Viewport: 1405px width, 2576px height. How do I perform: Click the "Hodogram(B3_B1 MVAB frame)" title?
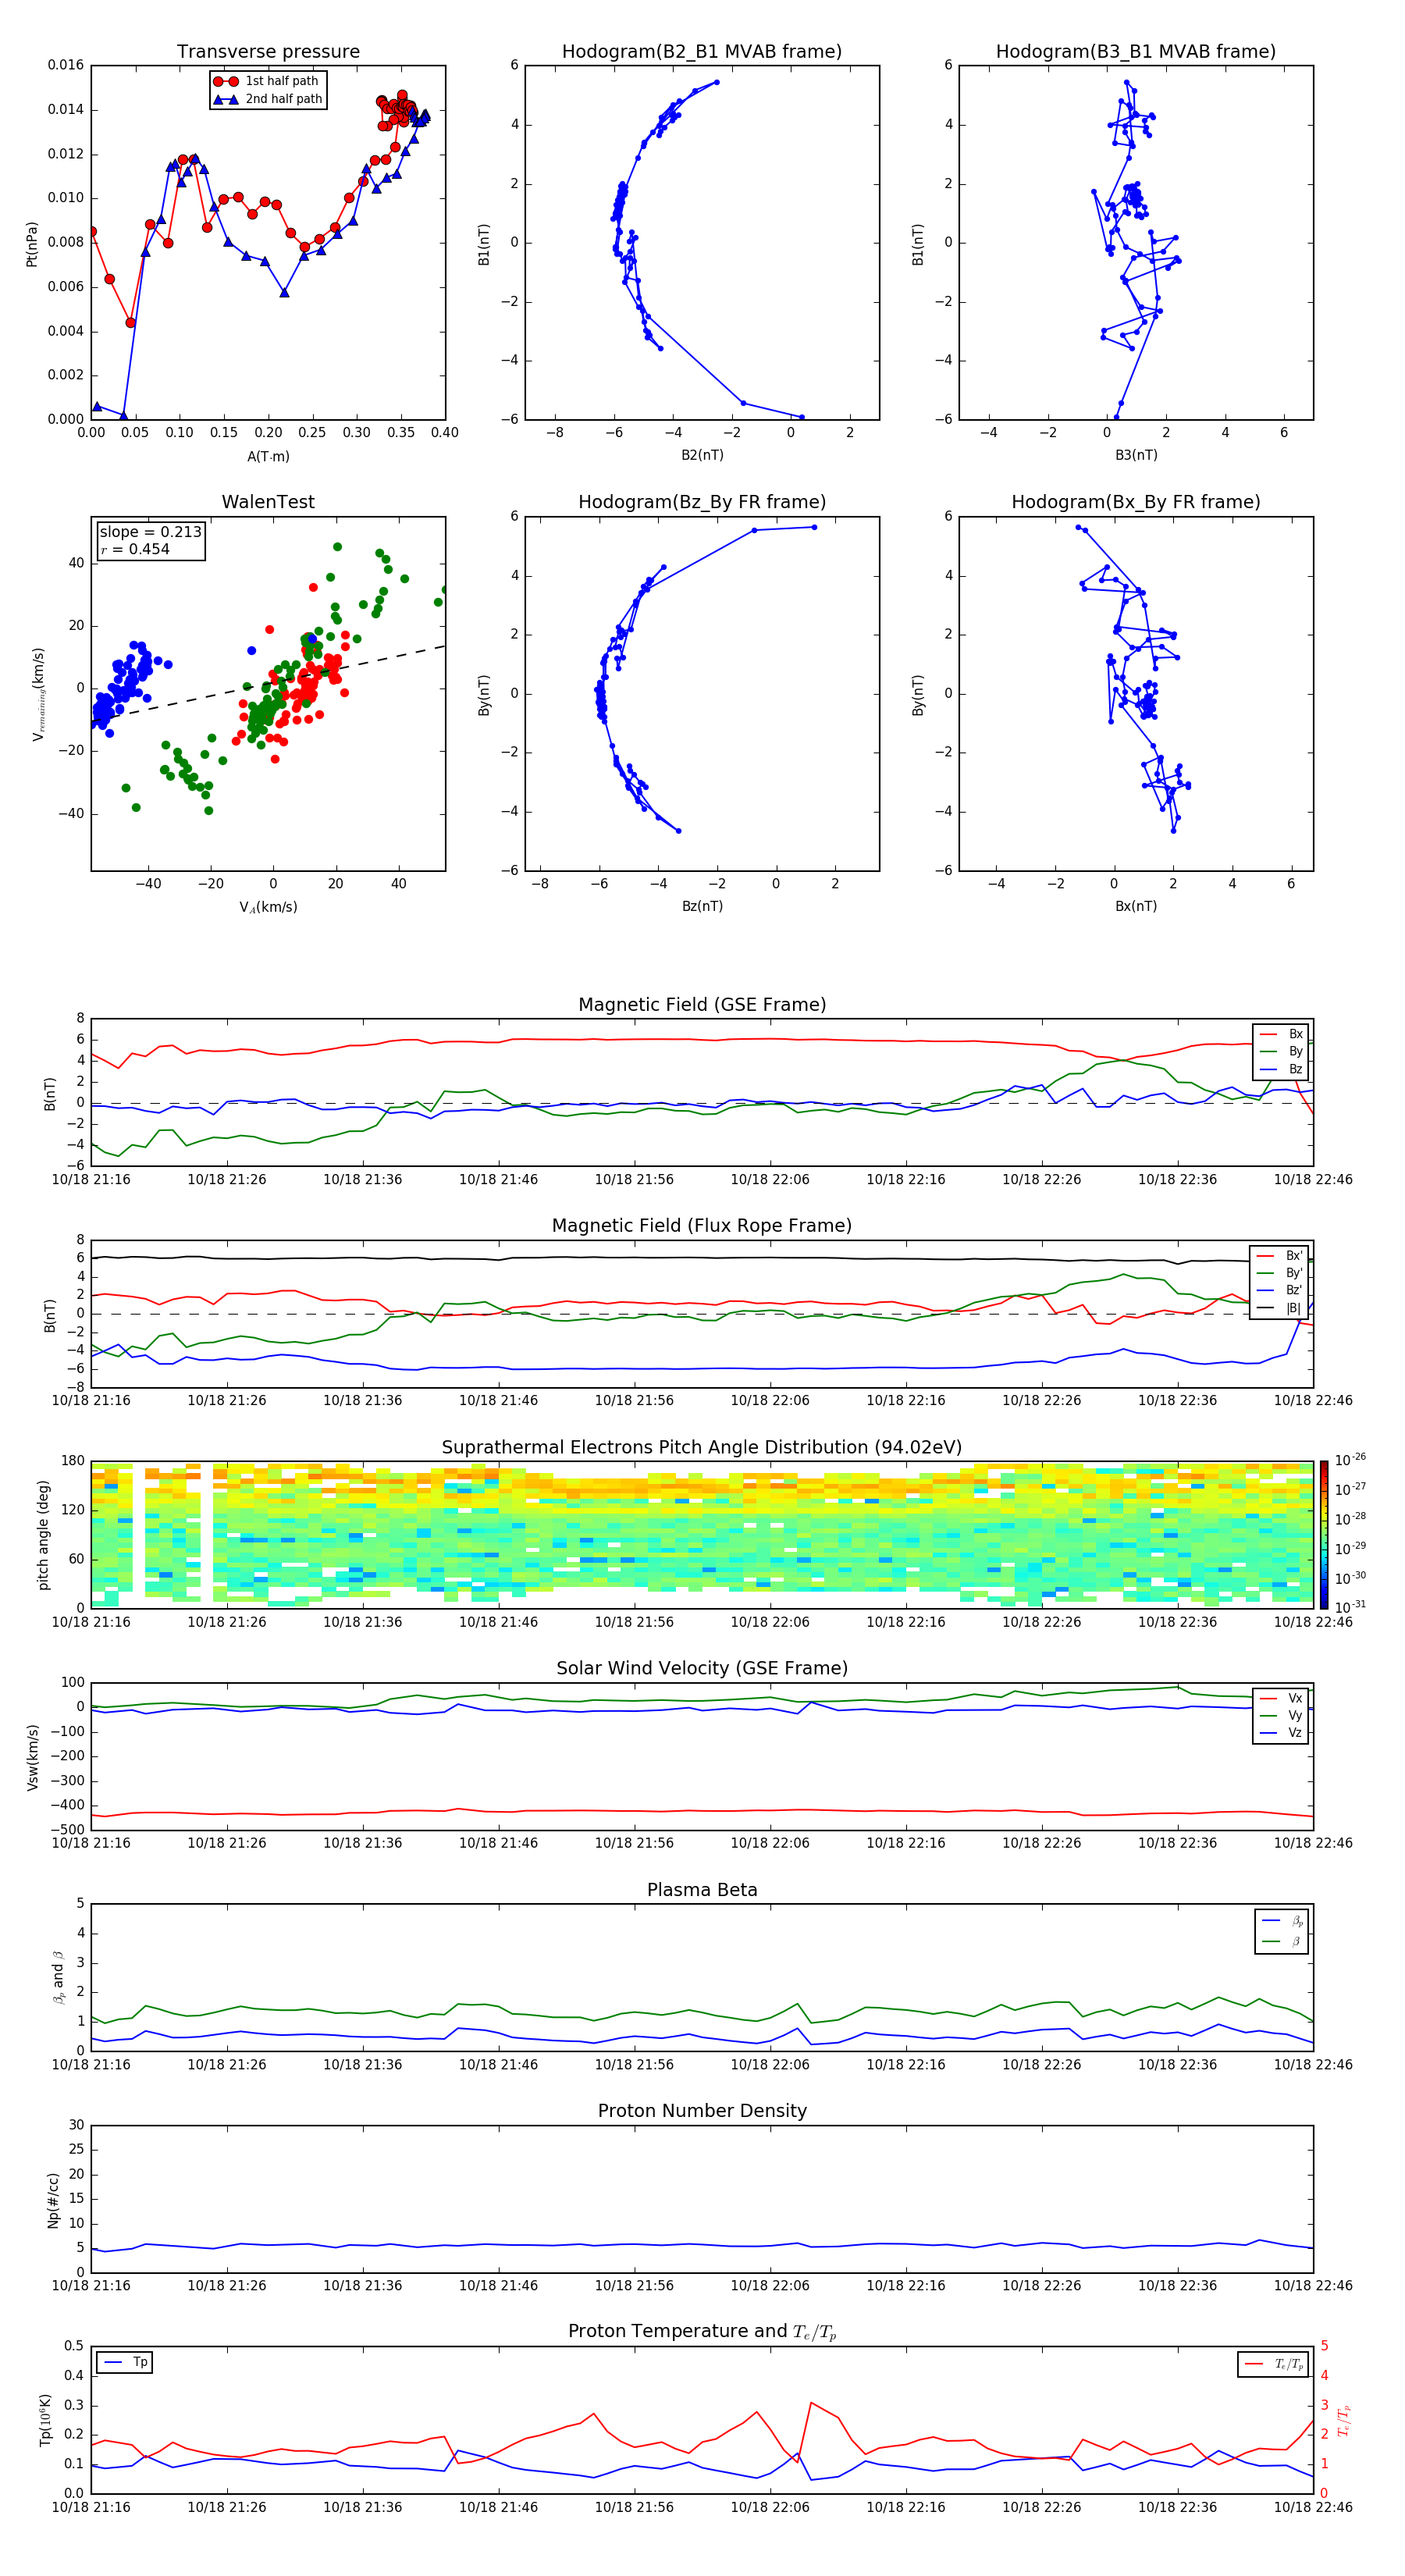tap(1136, 52)
